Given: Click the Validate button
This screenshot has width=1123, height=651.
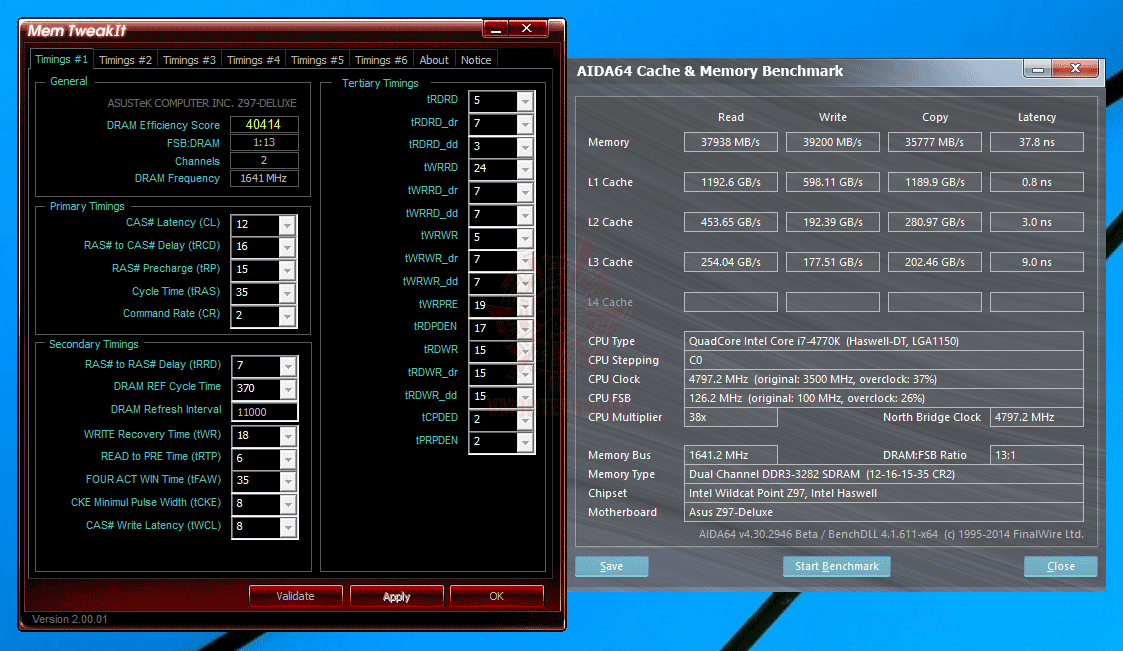Looking at the screenshot, I should [x=295, y=596].
